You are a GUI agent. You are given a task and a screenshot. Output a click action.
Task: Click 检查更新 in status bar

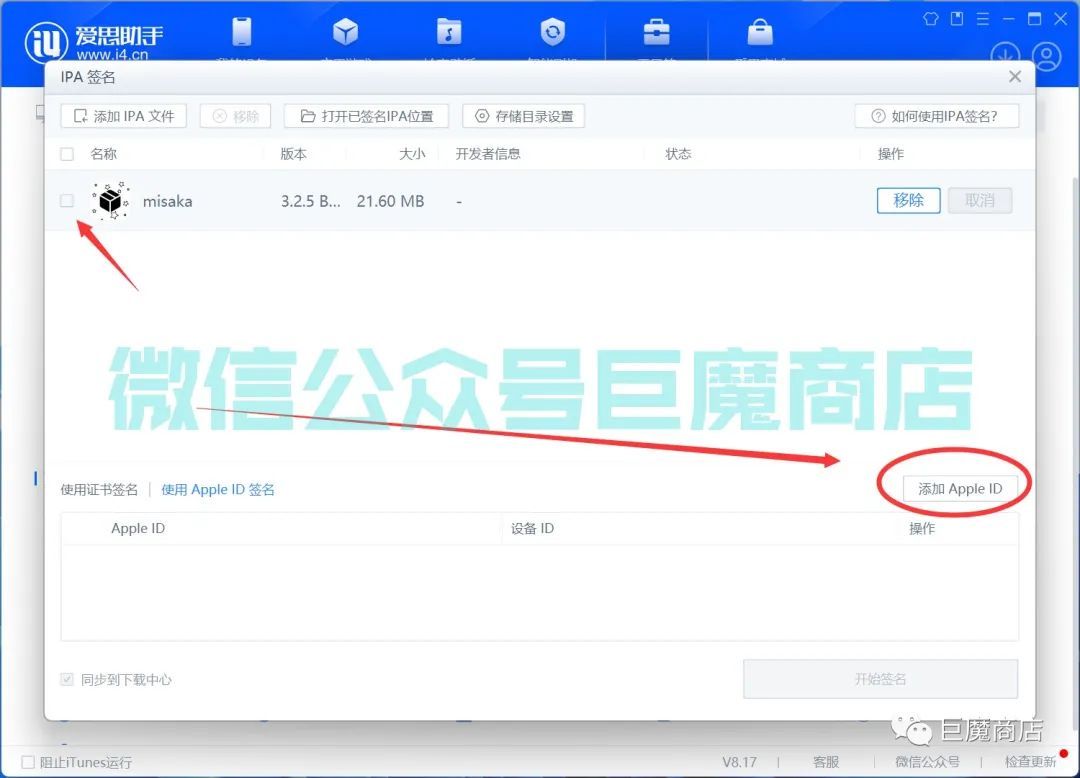1030,762
